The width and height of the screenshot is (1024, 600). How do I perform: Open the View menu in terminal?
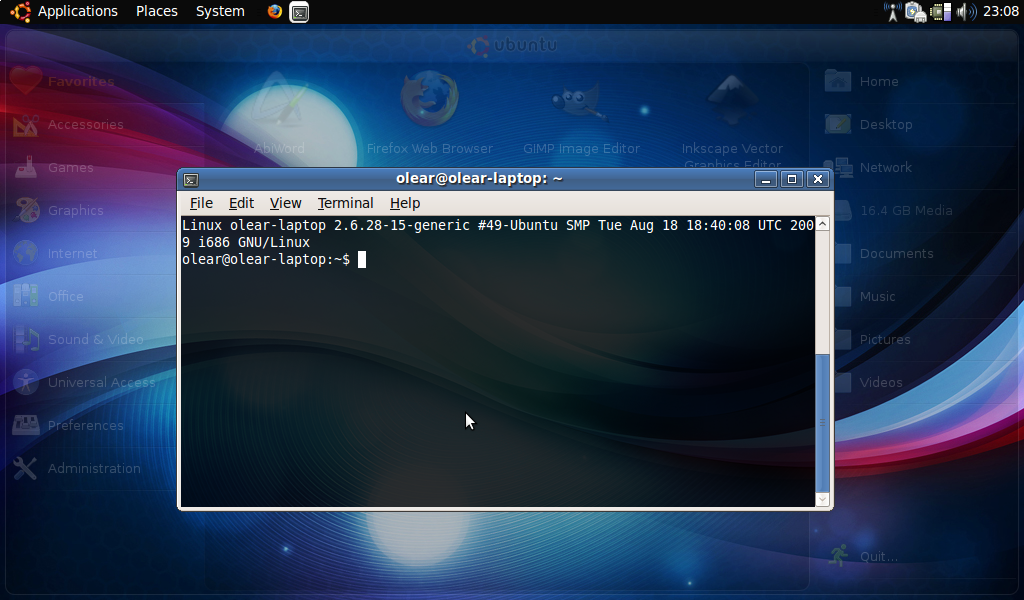[285, 203]
